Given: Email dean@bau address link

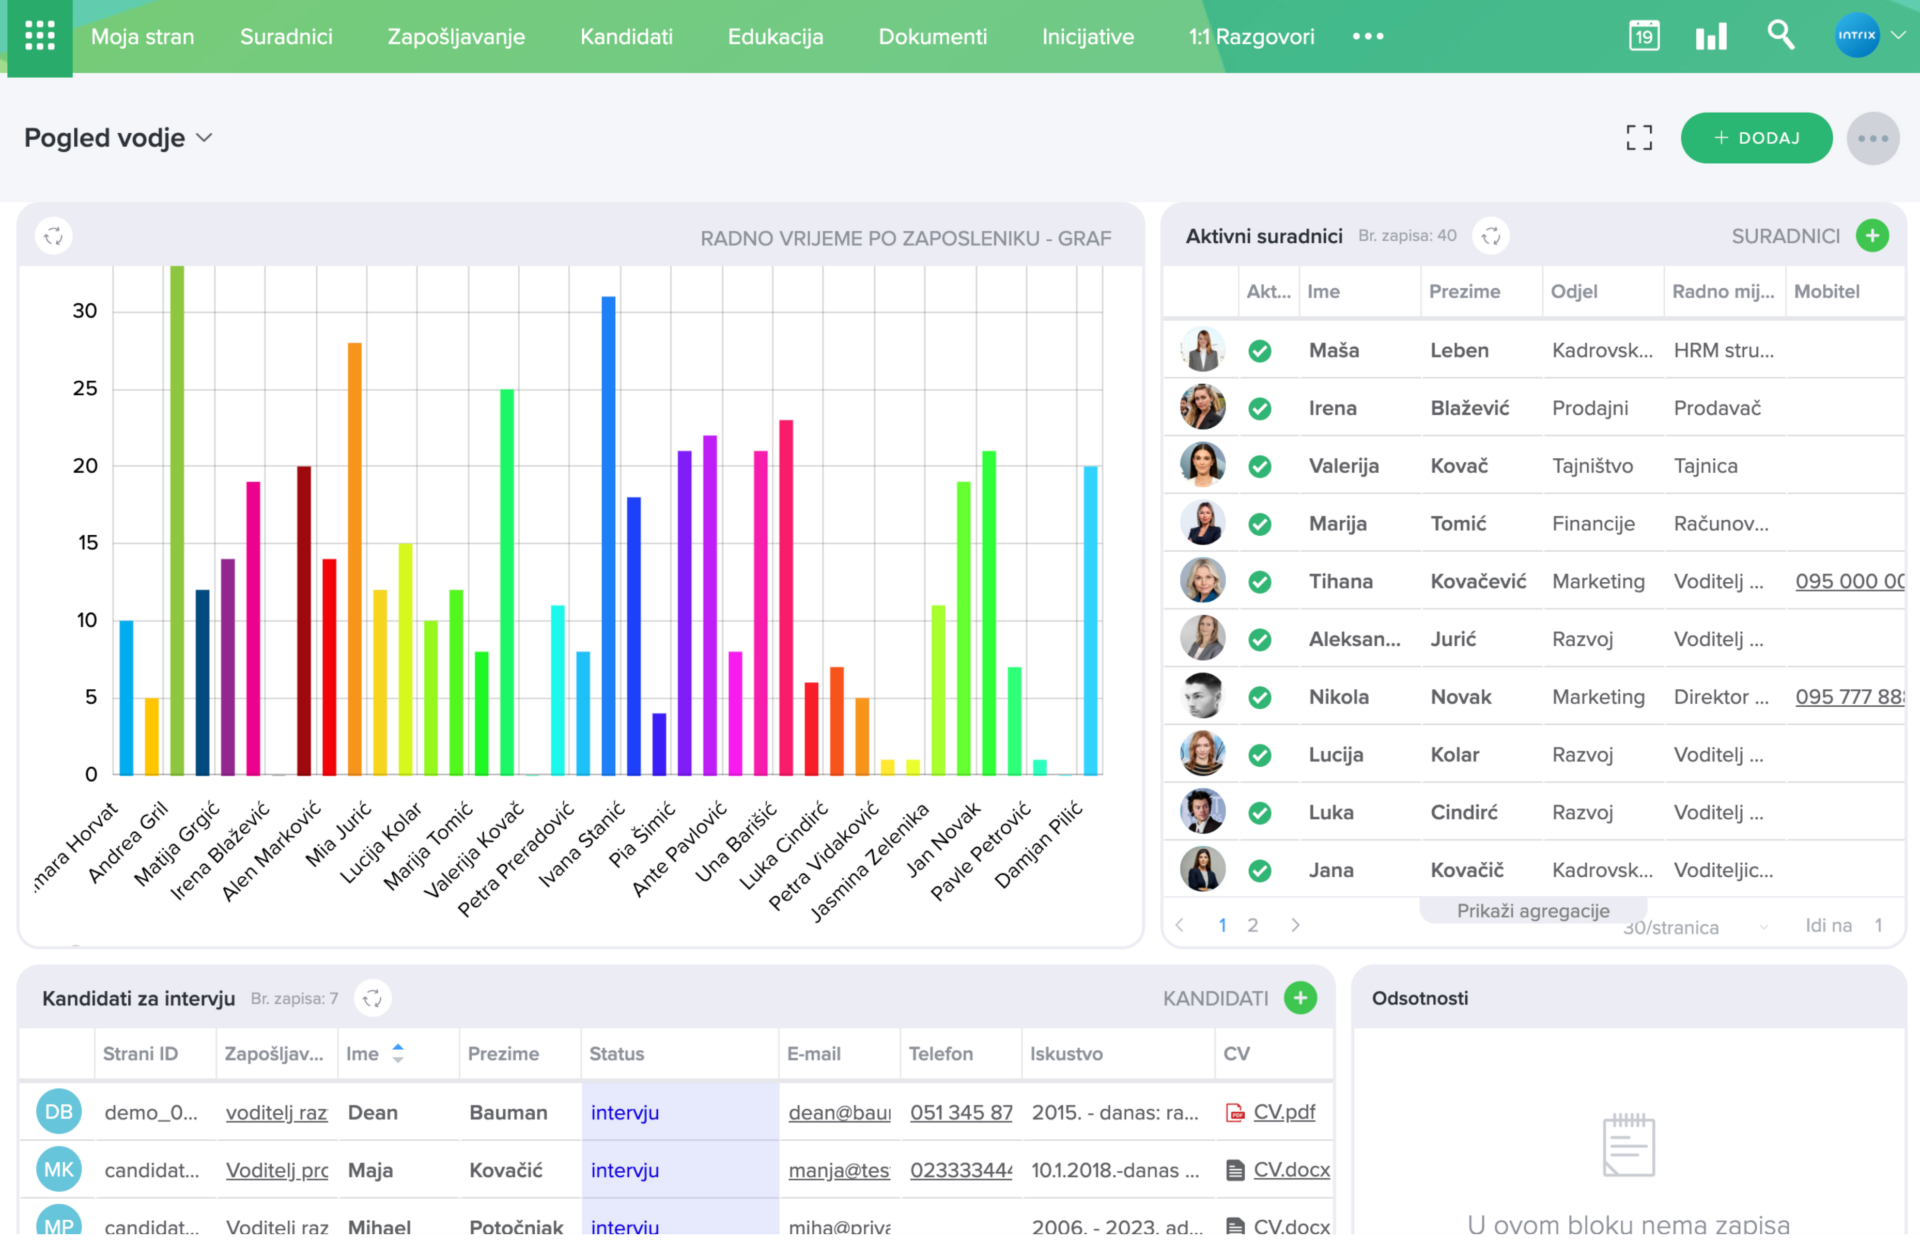Looking at the screenshot, I should (839, 1113).
